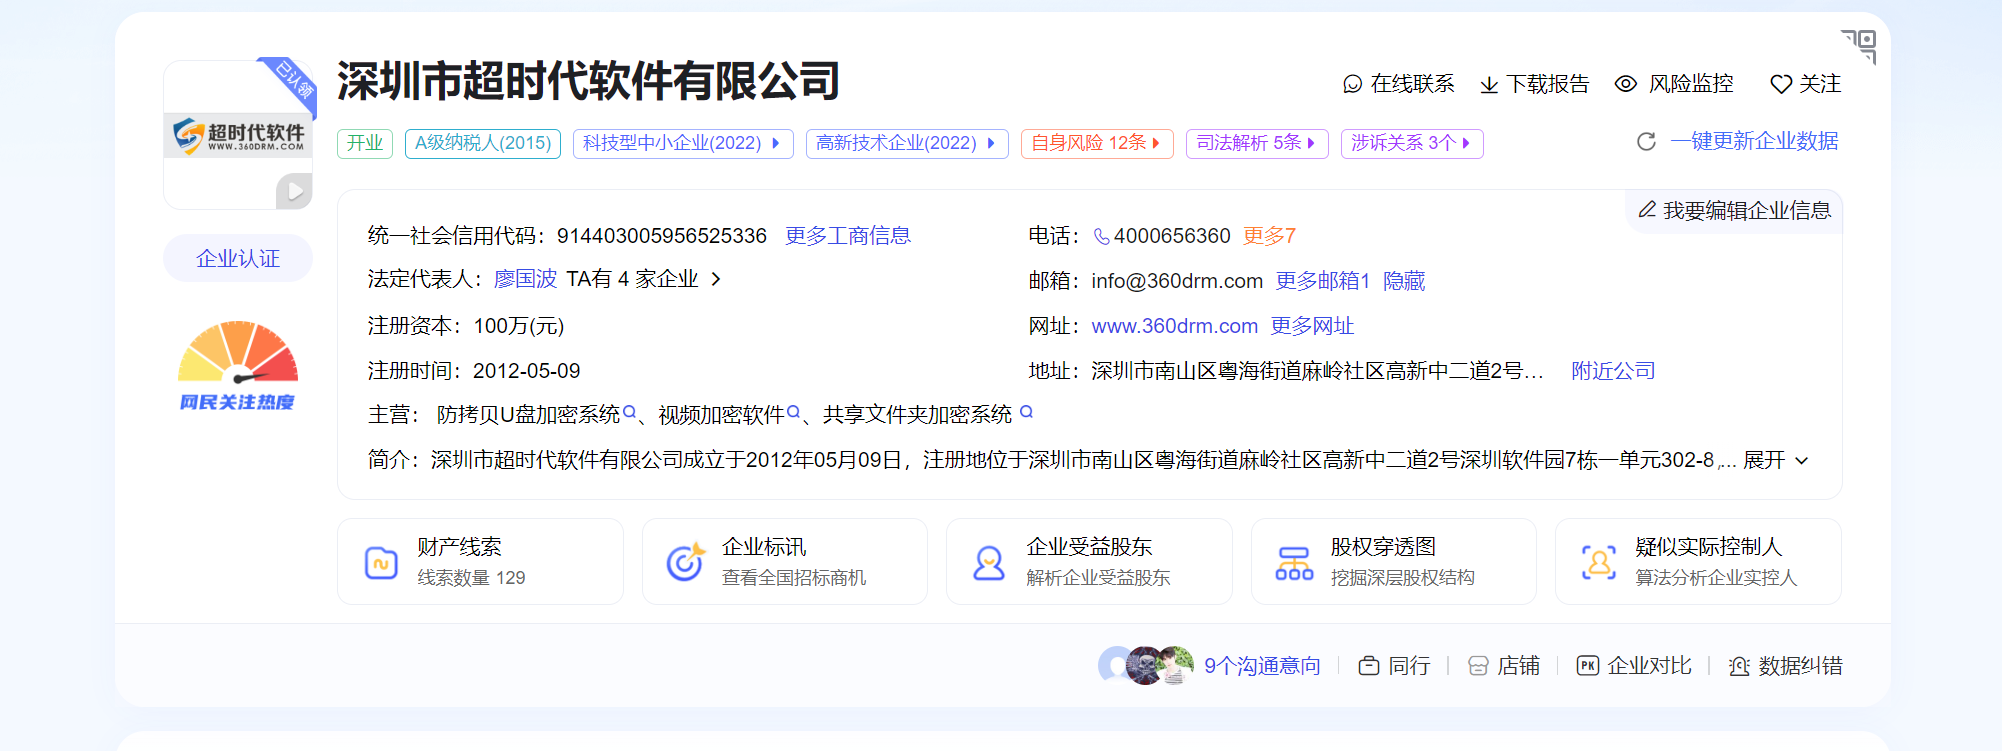The height and width of the screenshot is (751, 2002).
Task: Expand the 司法解析 5条 tag
Action: tap(1257, 143)
